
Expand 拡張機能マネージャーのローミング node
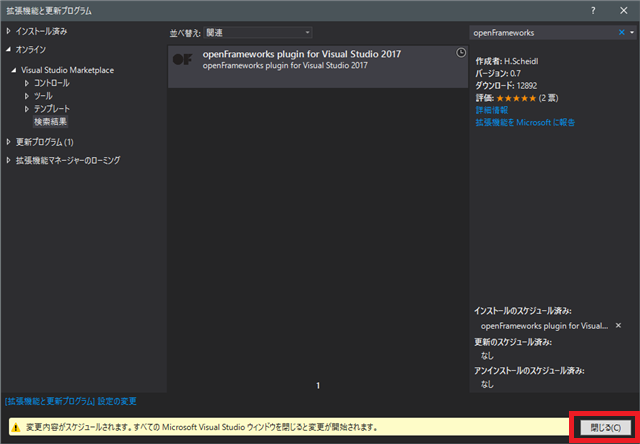tap(9, 160)
